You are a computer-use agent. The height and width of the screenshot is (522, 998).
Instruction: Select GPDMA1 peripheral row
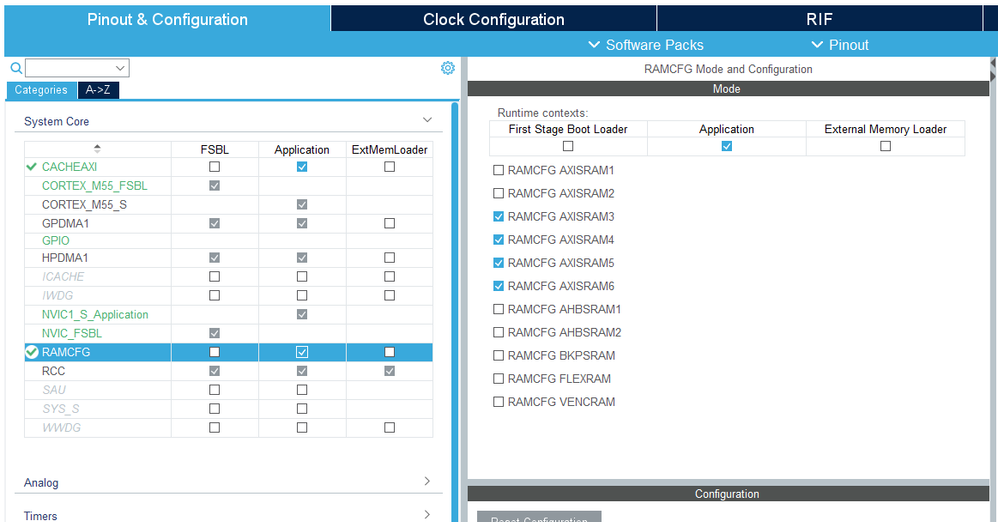point(66,223)
